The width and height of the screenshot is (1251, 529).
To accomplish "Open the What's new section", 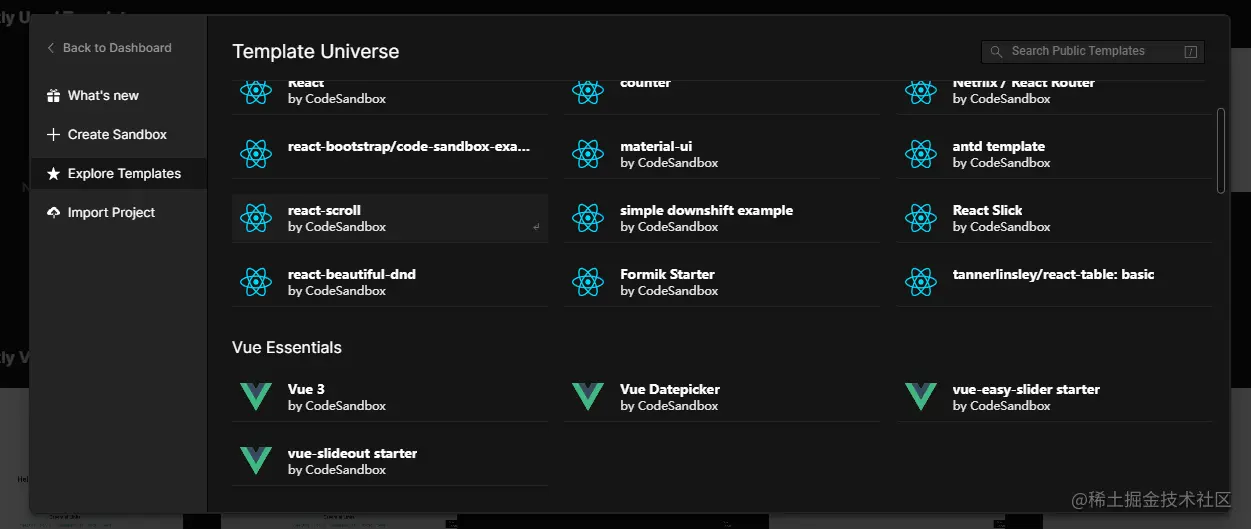I will [119, 96].
